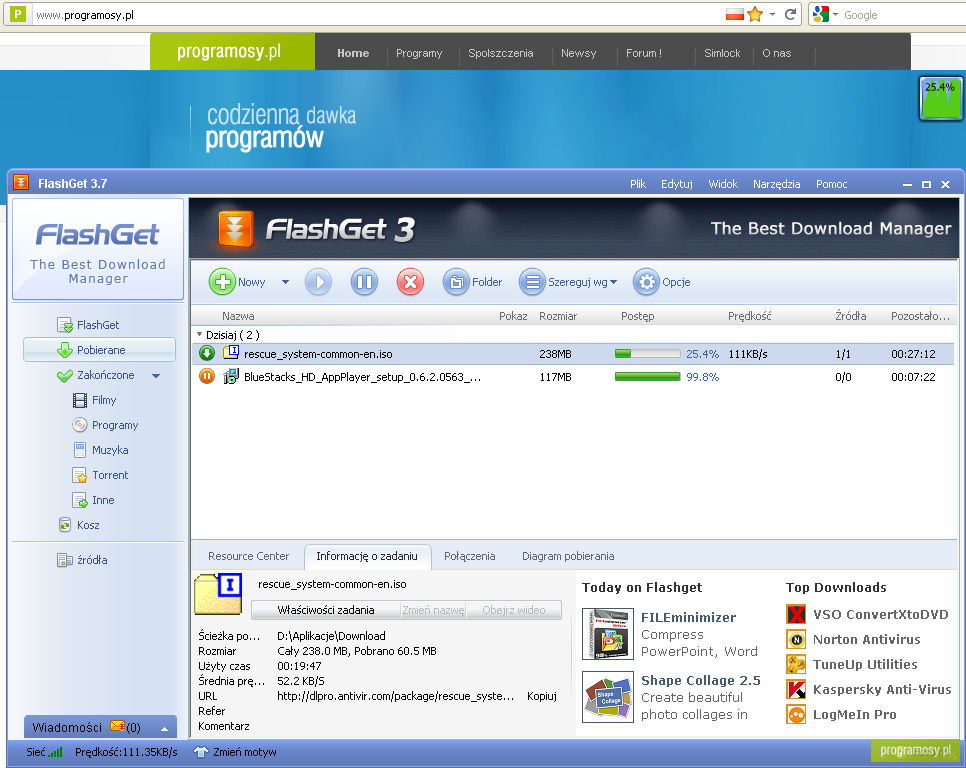Open the Plik menu
966x768 pixels.
(638, 184)
